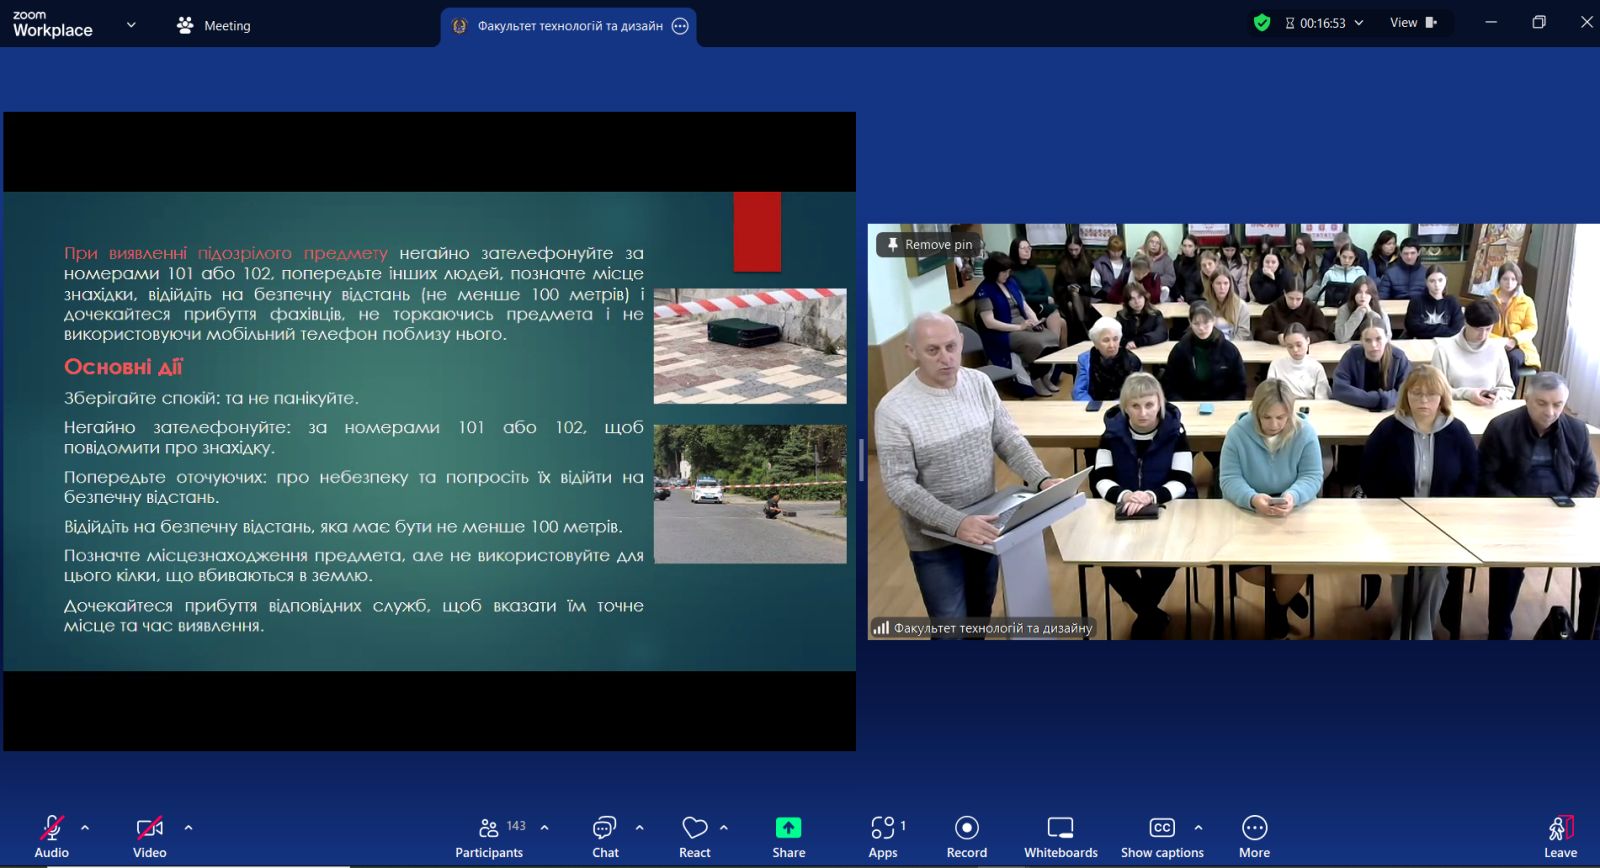Click the green Share screen icon
This screenshot has width=1600, height=868.
[788, 828]
